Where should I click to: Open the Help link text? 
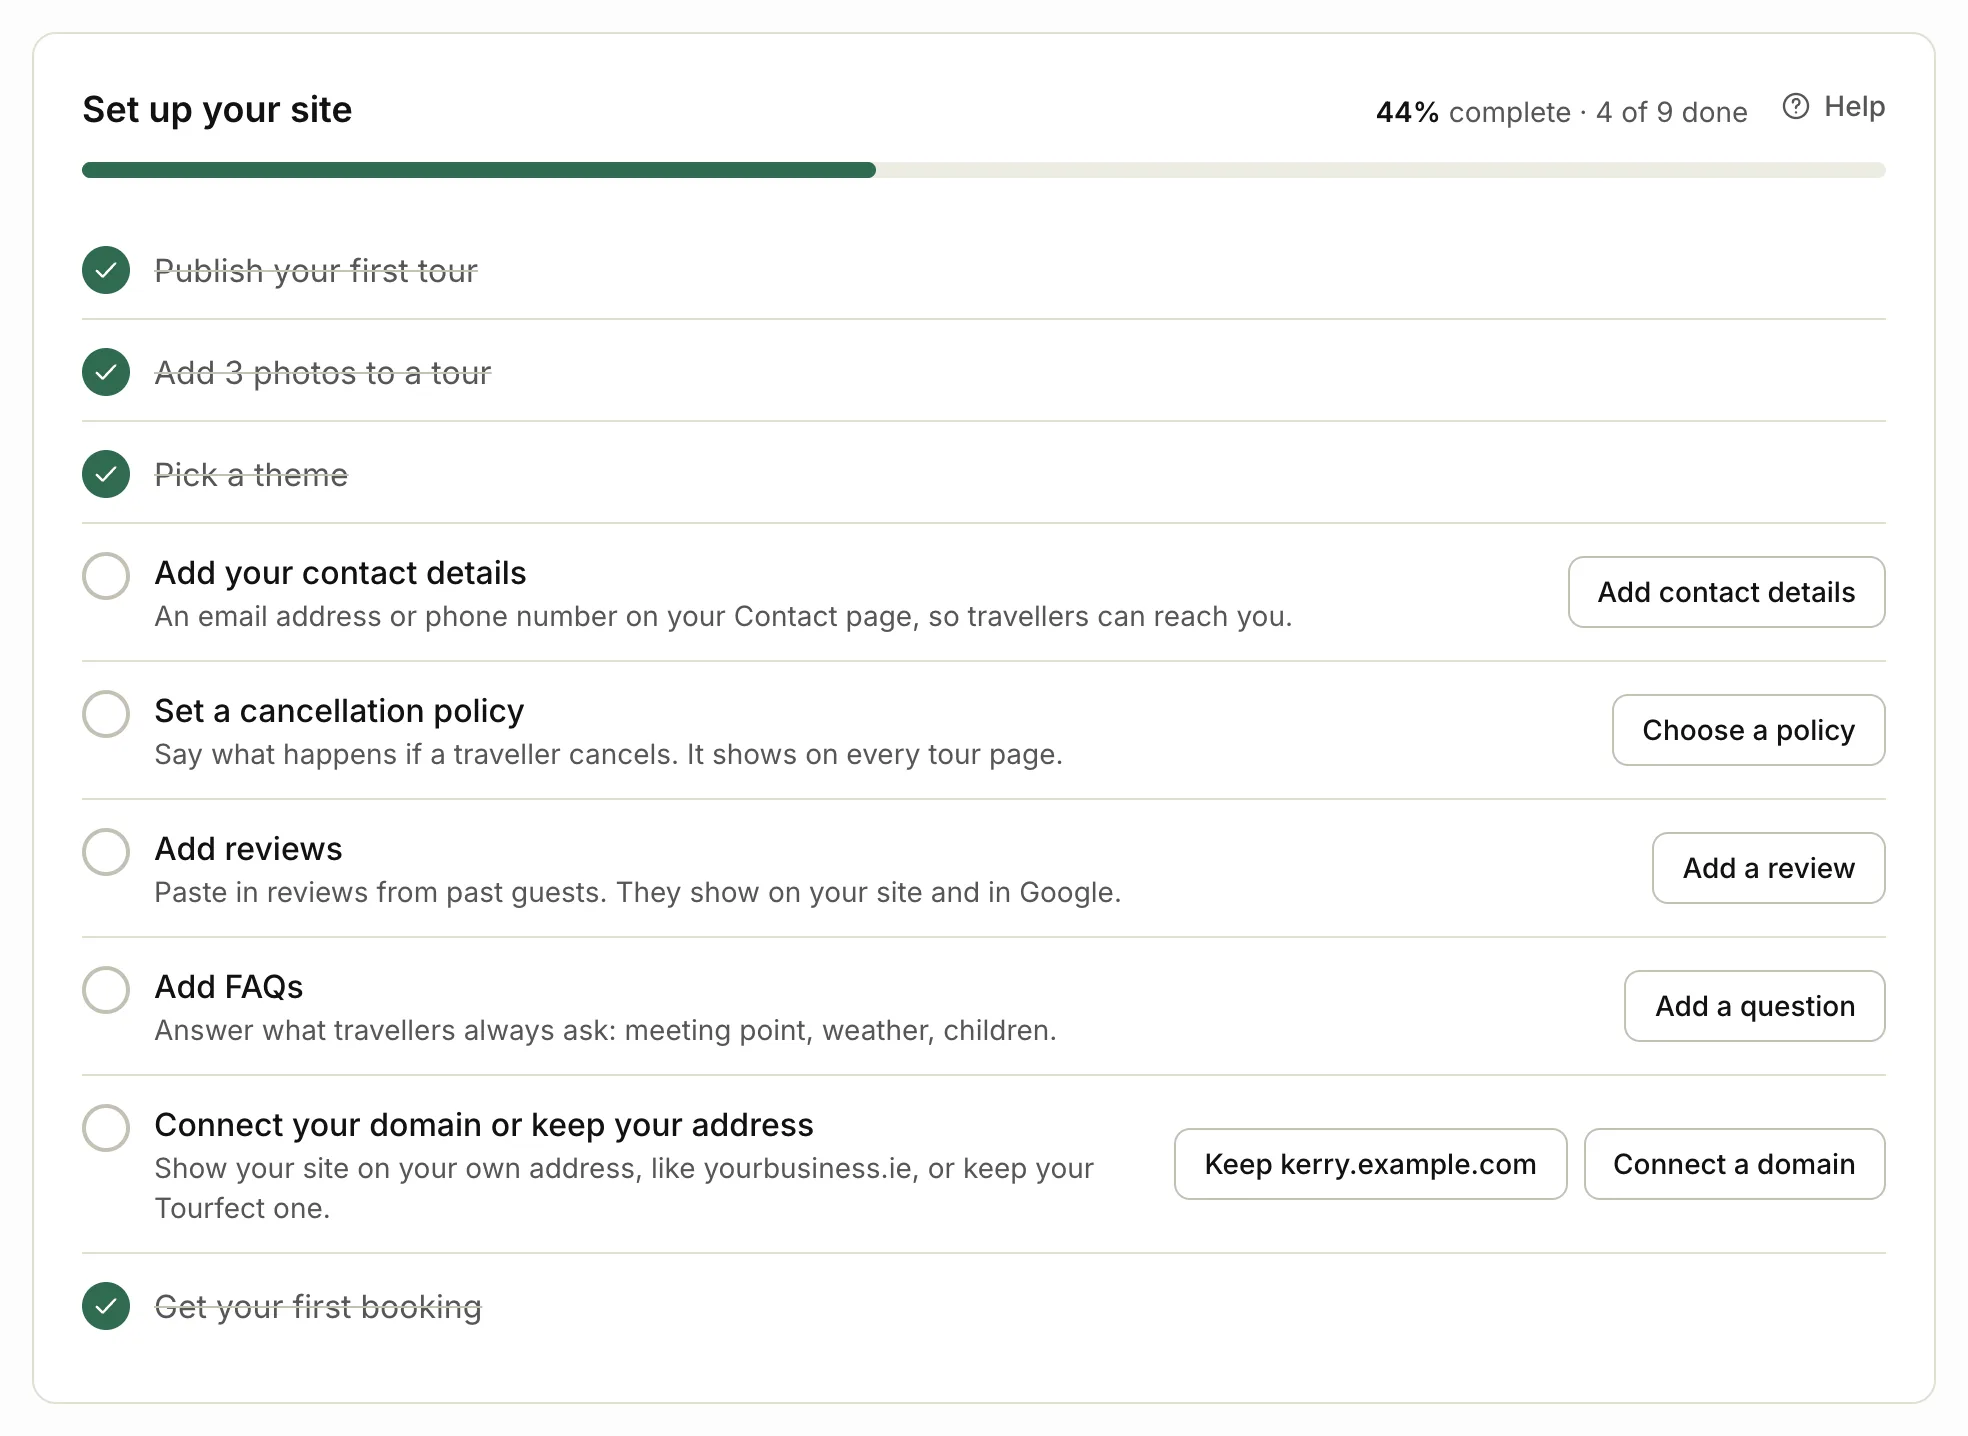coord(1854,107)
